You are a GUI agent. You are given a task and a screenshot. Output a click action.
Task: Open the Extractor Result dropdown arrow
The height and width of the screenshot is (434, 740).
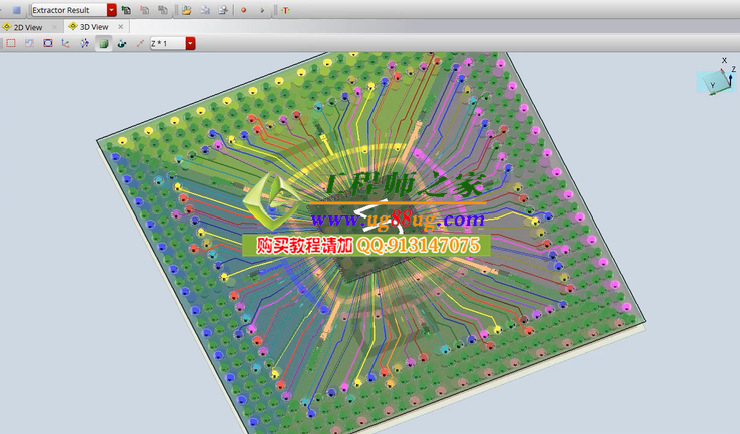(111, 9)
